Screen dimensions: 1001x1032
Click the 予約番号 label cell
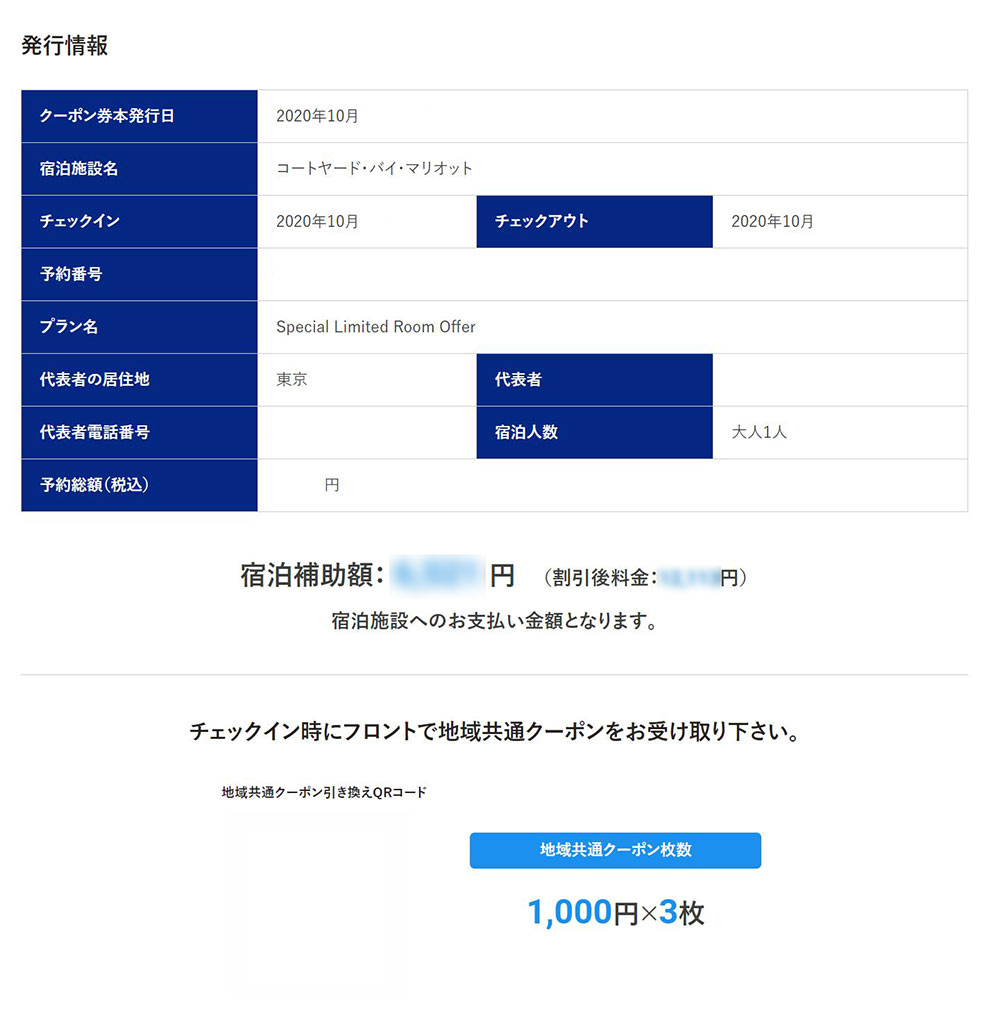pos(139,274)
